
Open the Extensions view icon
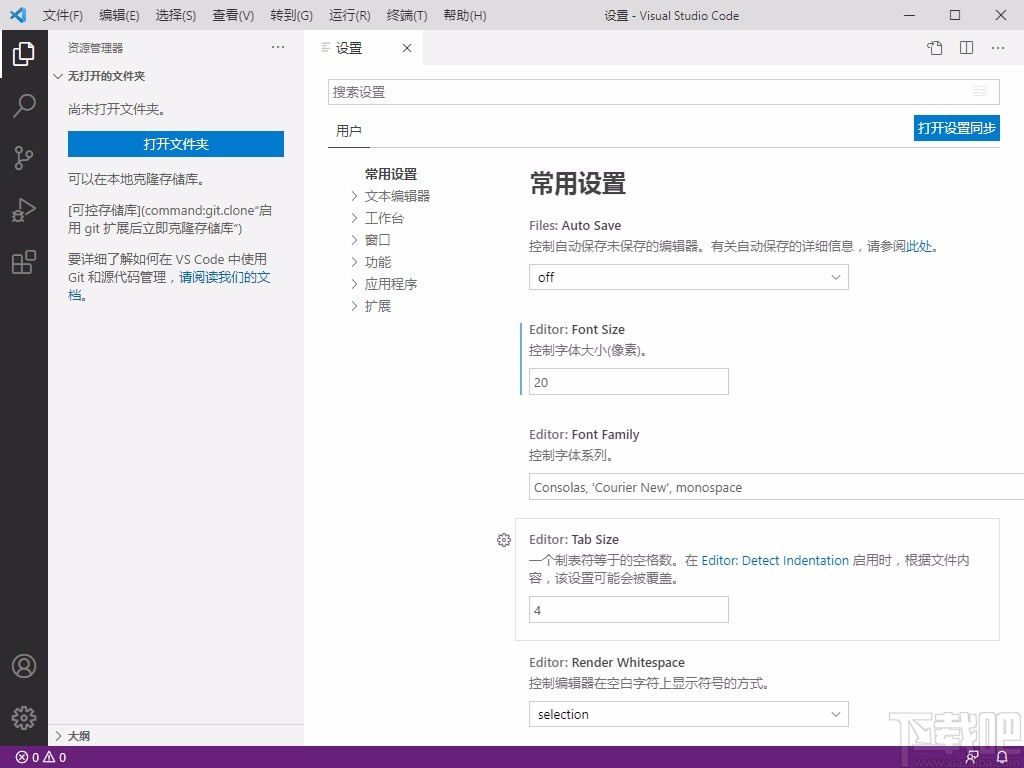point(24,263)
